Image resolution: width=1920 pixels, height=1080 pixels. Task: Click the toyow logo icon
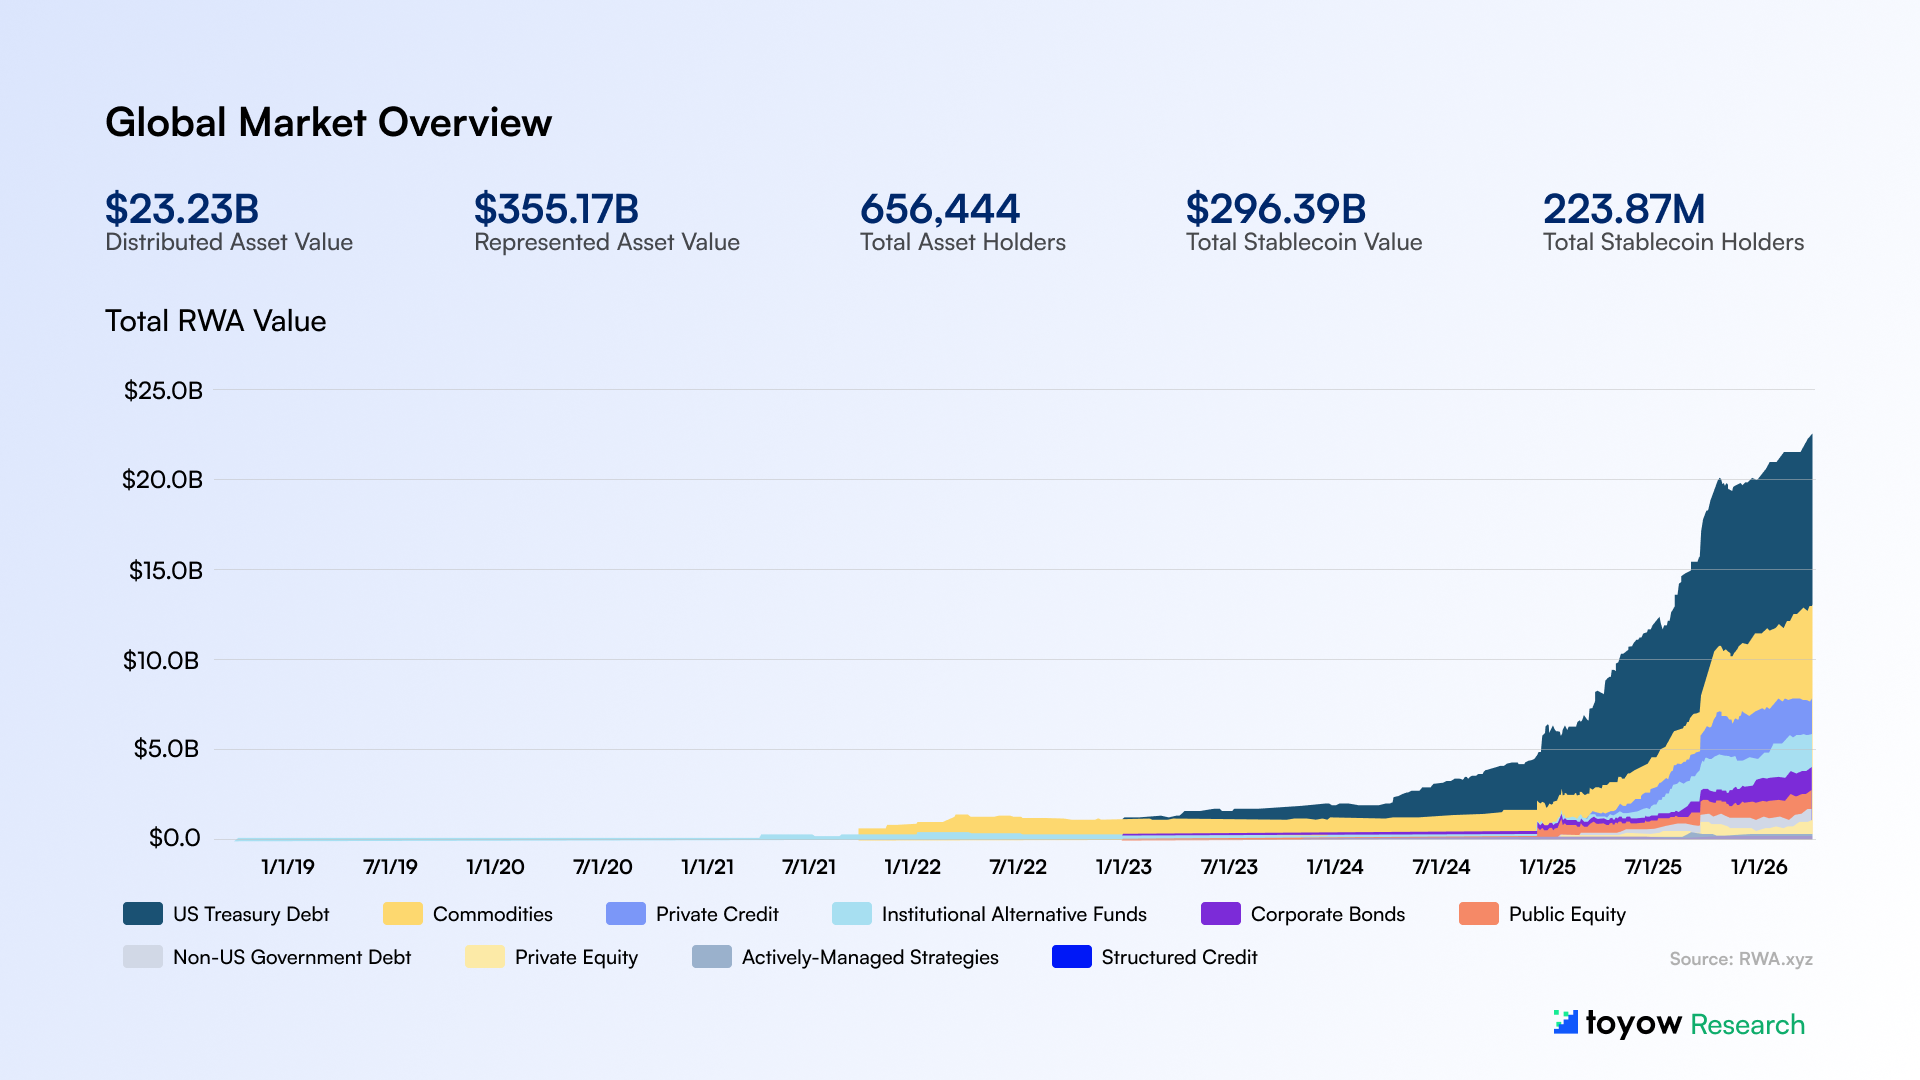(1565, 1022)
